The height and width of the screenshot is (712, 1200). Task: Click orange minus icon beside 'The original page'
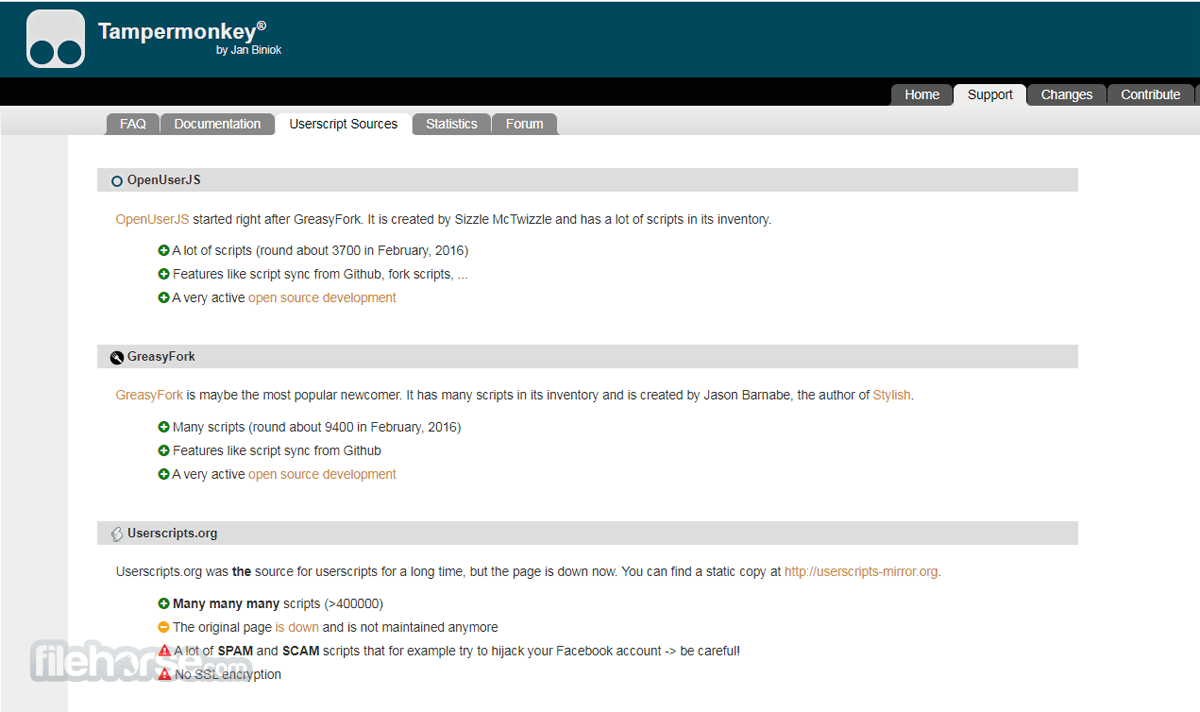tap(164, 627)
